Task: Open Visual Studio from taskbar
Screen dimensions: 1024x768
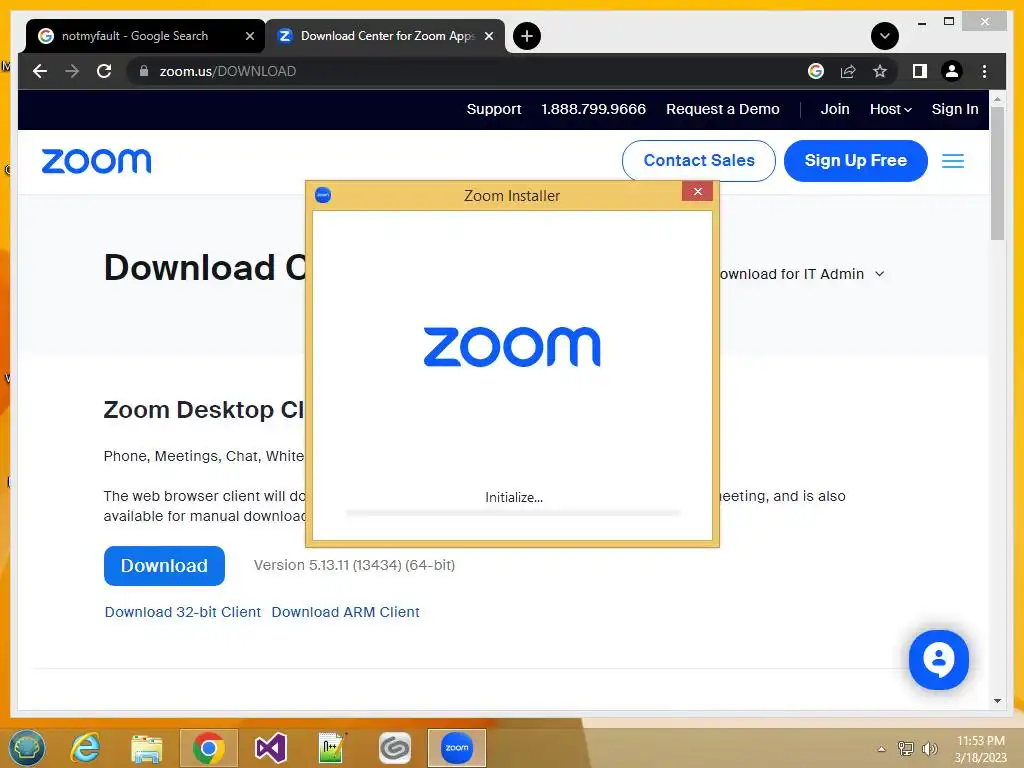Action: [x=270, y=748]
